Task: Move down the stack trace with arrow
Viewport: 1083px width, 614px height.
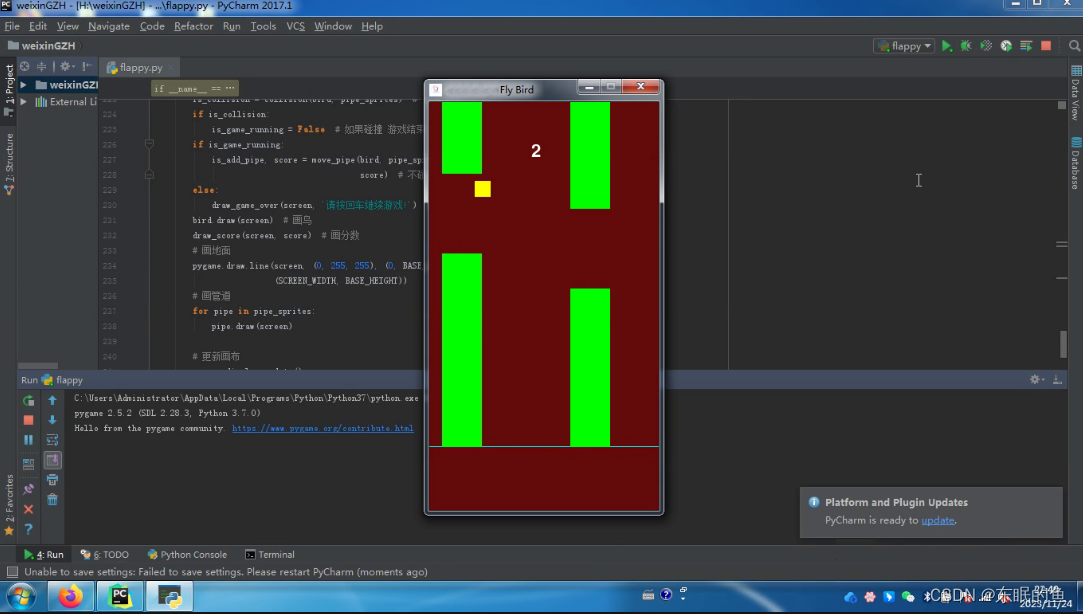Action: click(52, 420)
